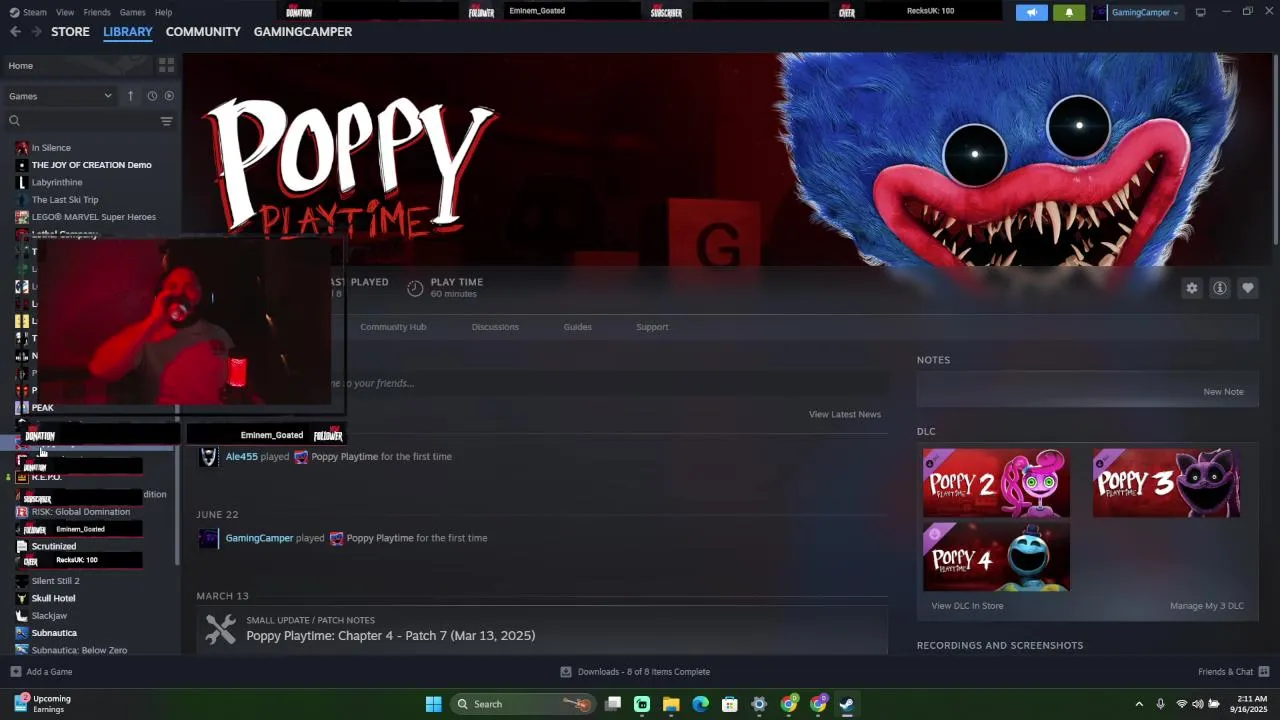Open the Guides tab
The height and width of the screenshot is (720, 1280).
point(578,327)
